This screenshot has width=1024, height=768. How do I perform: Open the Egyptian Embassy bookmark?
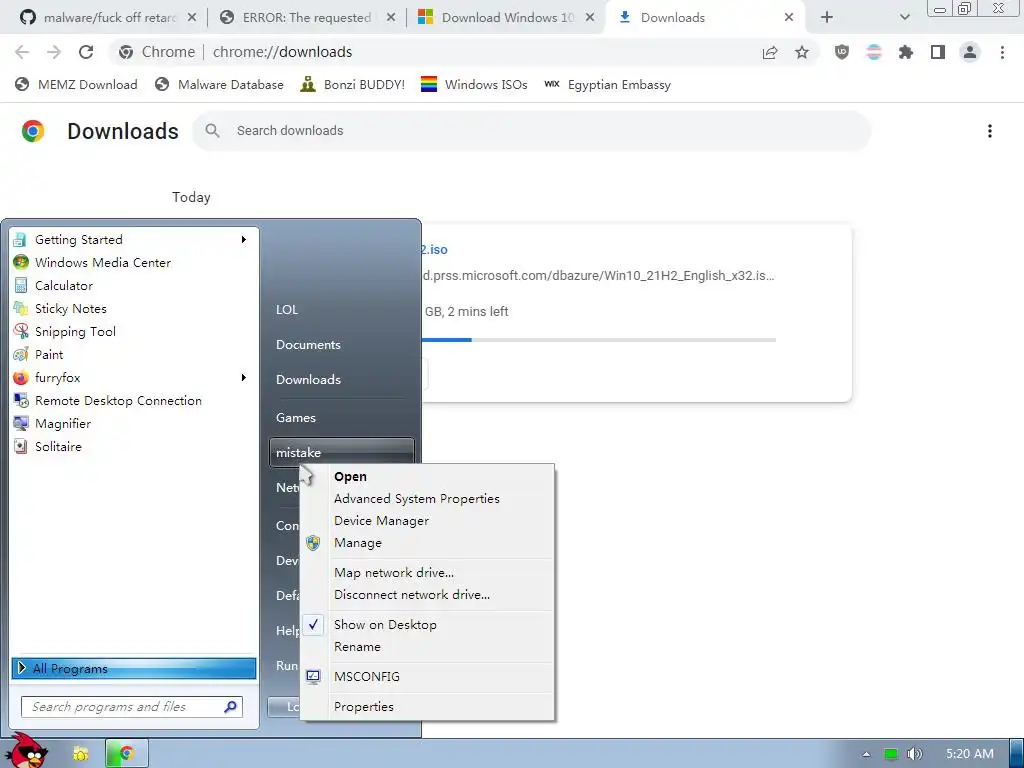(607, 85)
